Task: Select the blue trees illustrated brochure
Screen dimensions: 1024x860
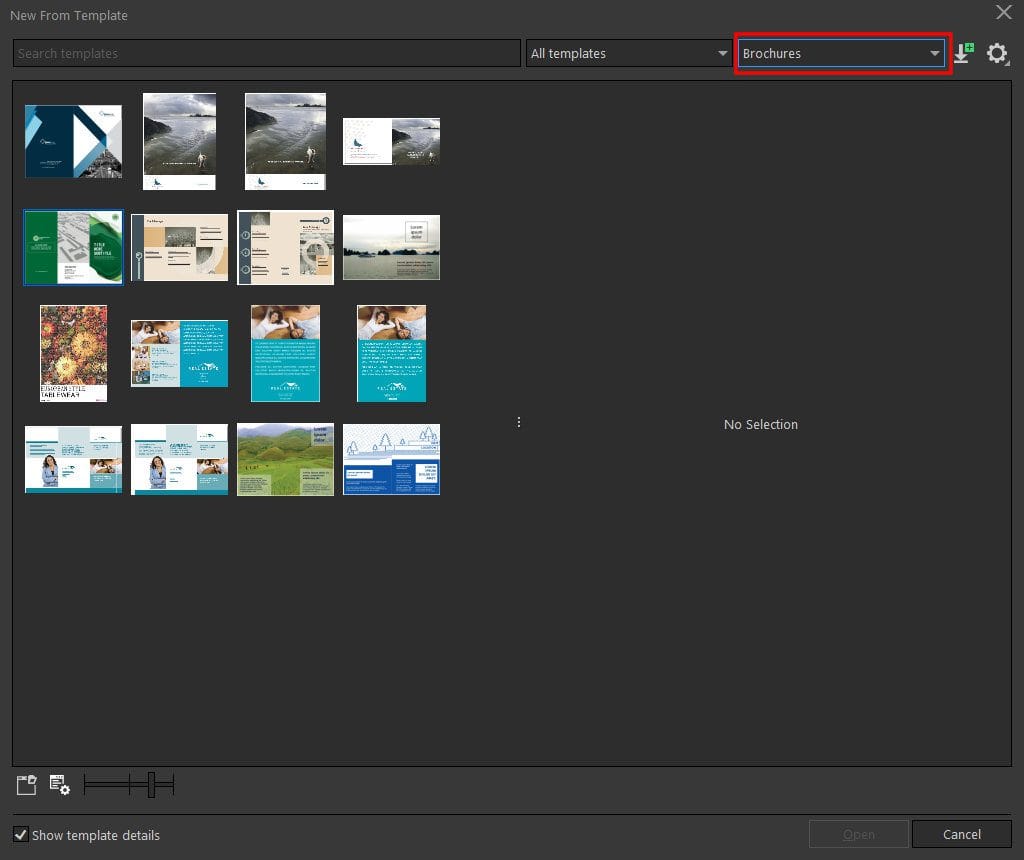Action: [391, 459]
